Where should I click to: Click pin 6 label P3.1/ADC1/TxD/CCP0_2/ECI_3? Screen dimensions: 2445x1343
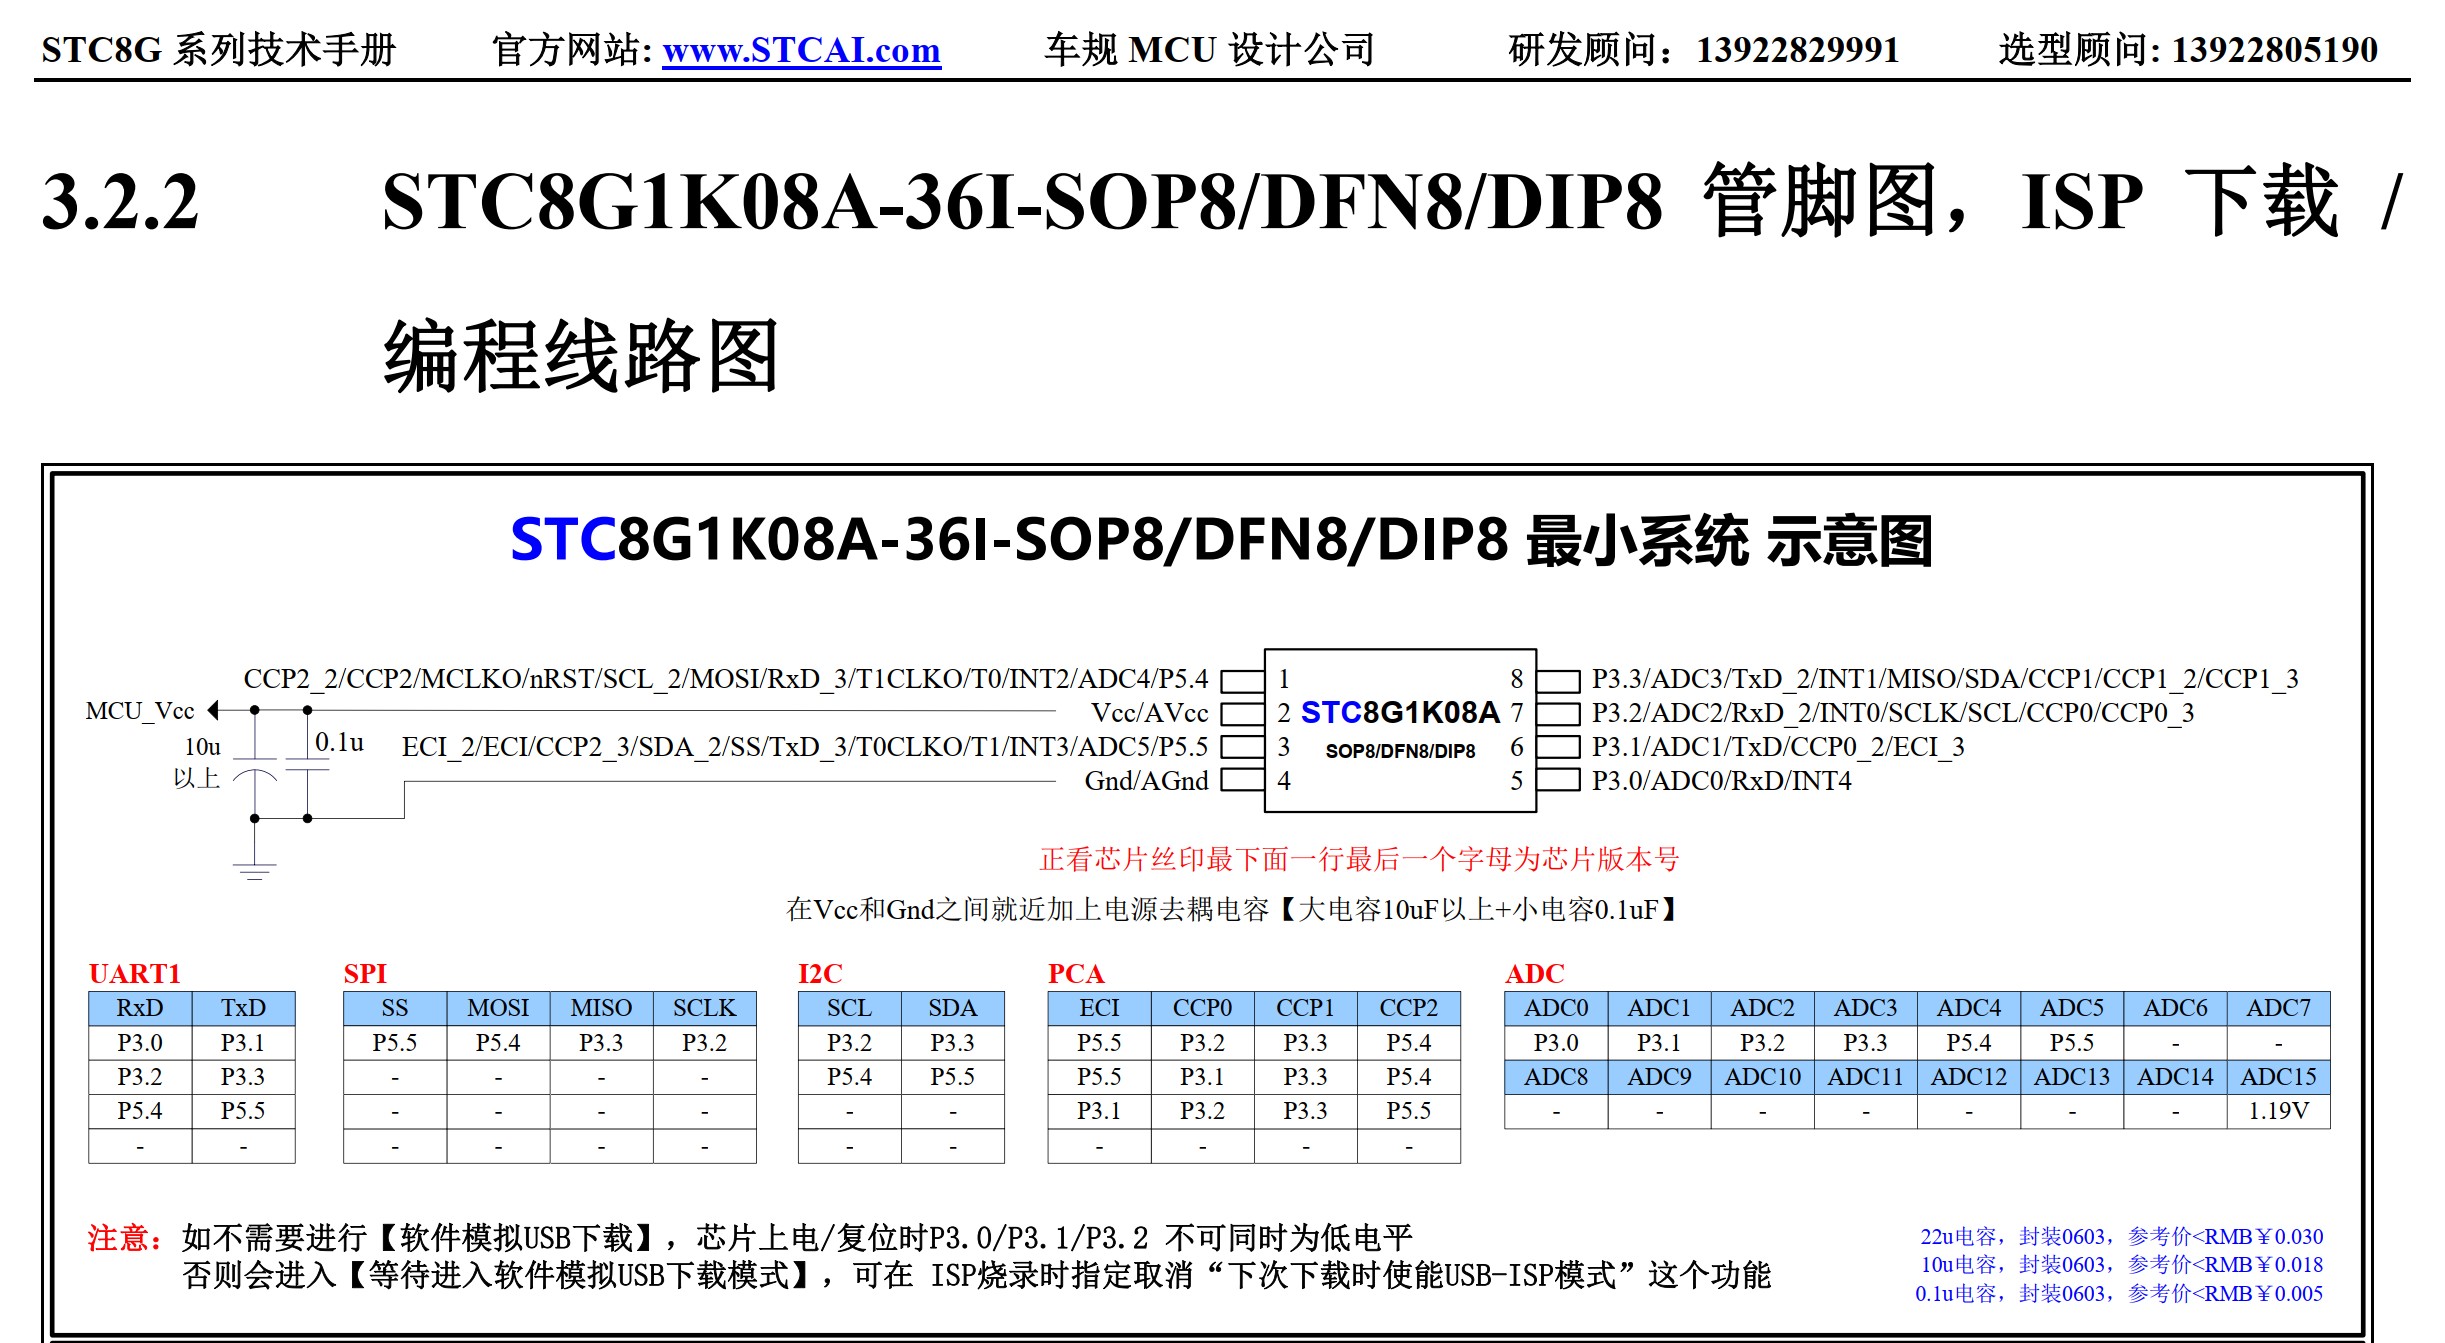(1778, 747)
